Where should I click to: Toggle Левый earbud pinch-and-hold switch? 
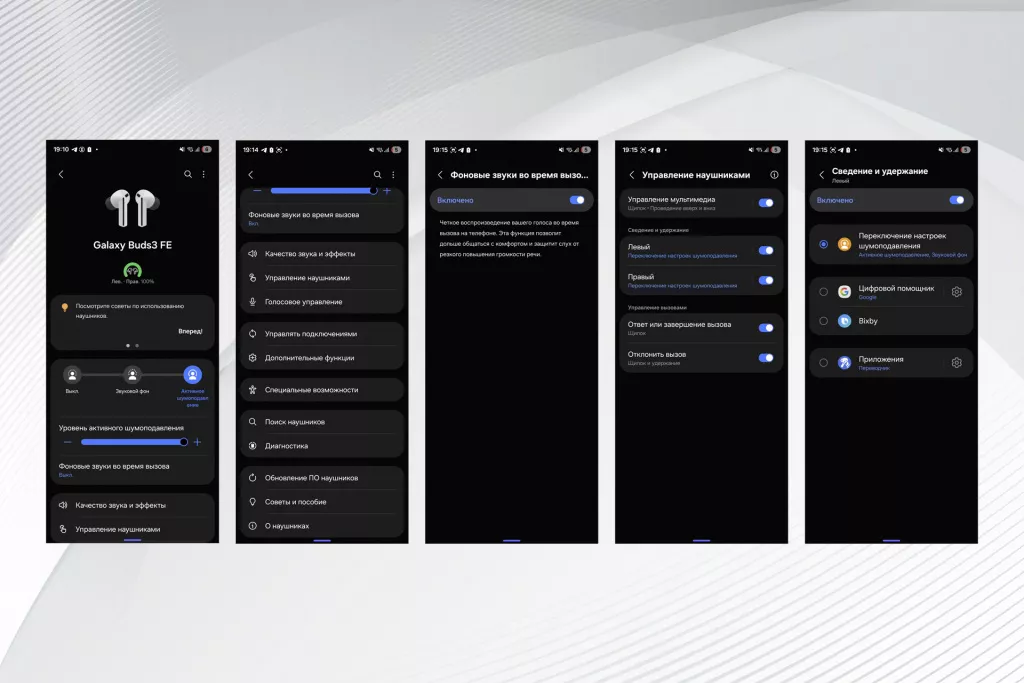click(x=766, y=250)
